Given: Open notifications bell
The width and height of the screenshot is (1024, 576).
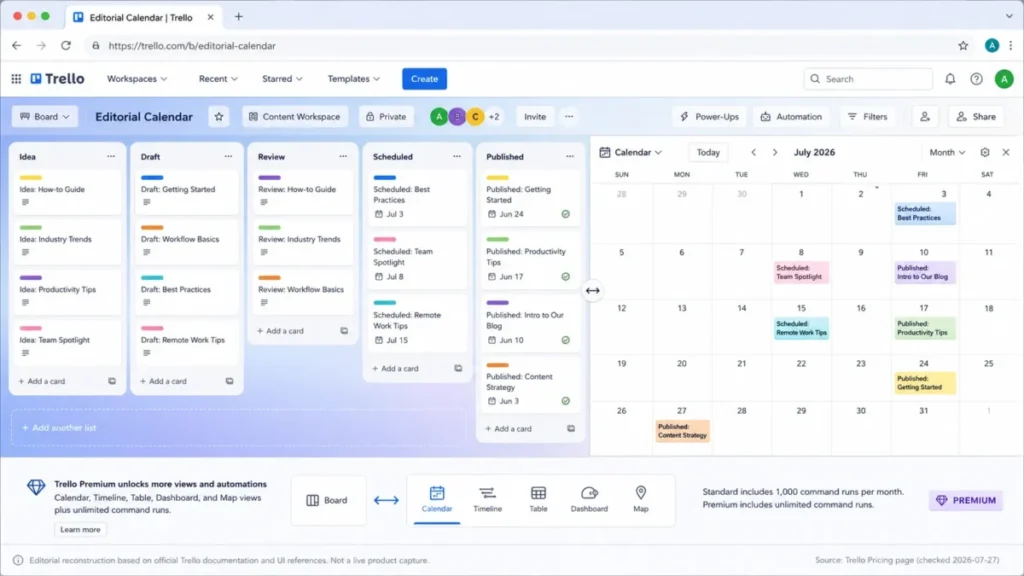Looking at the screenshot, I should (x=950, y=78).
